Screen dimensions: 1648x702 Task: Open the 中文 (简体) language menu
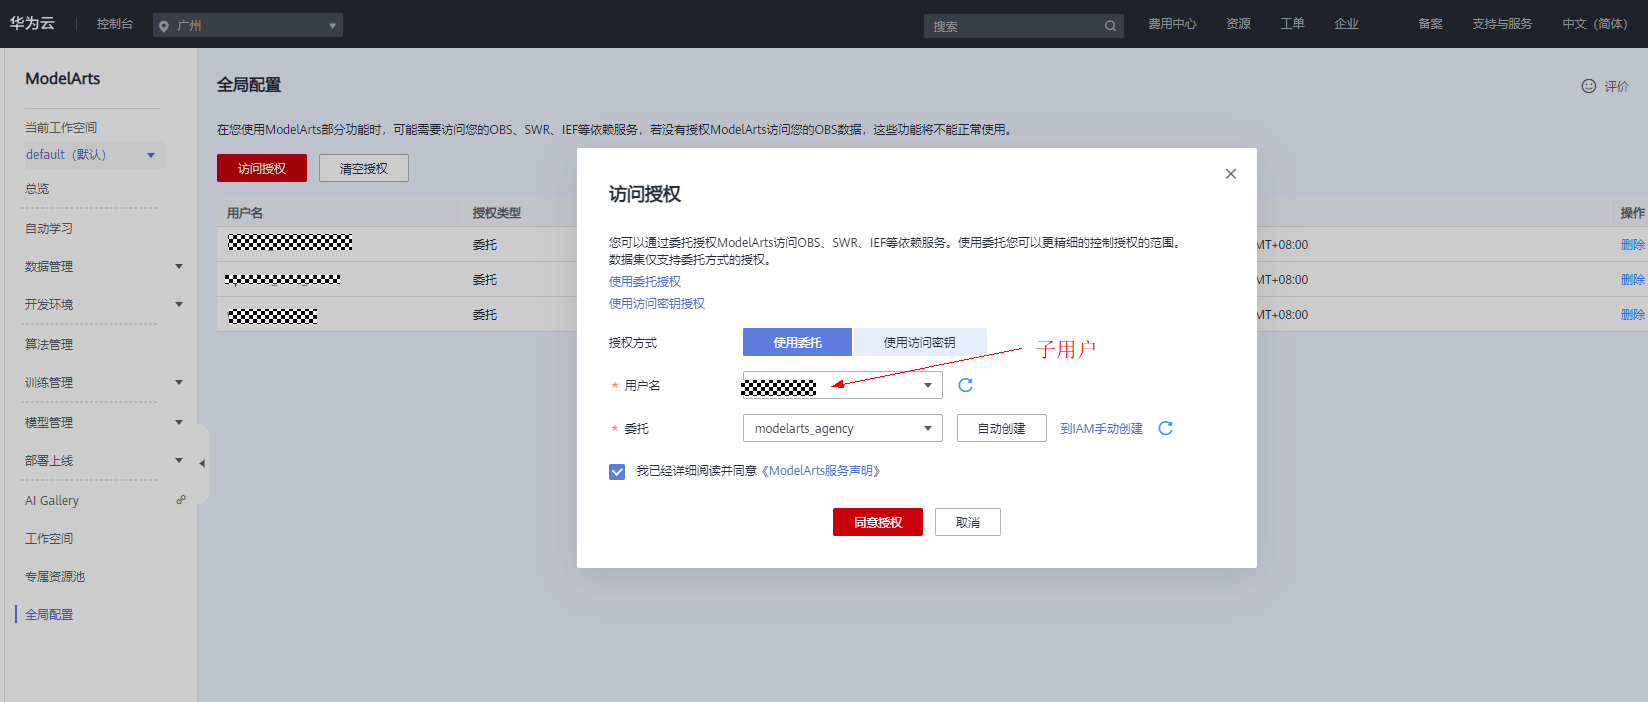(1595, 24)
